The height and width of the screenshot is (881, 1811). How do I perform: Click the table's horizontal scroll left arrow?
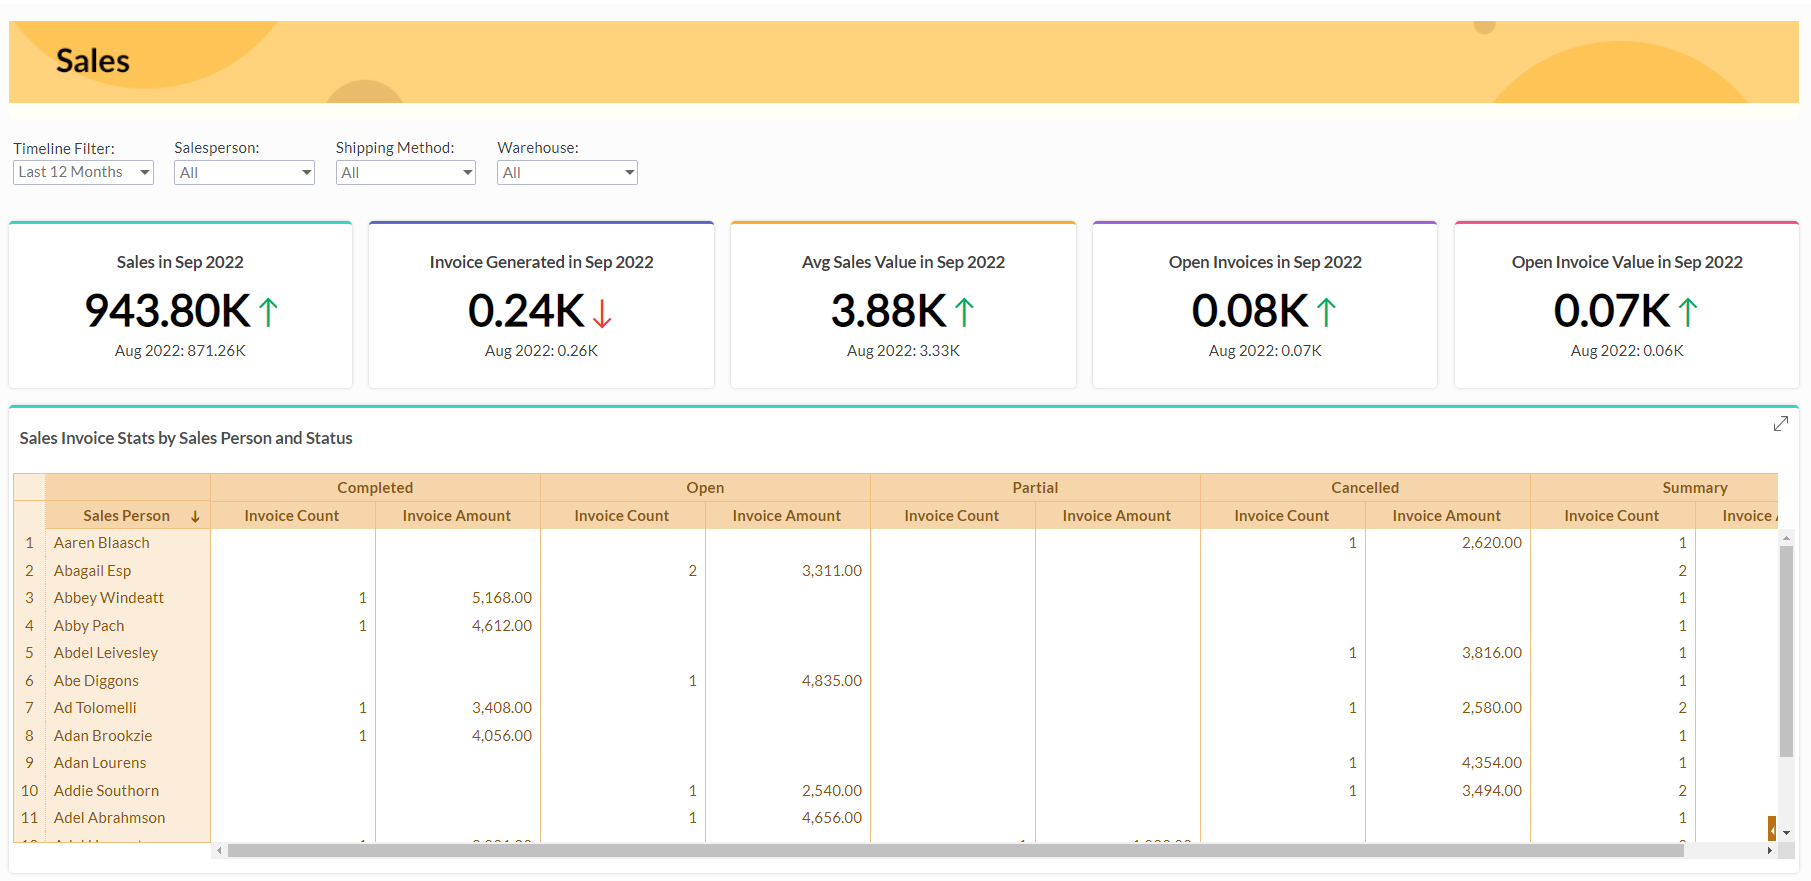(x=219, y=851)
